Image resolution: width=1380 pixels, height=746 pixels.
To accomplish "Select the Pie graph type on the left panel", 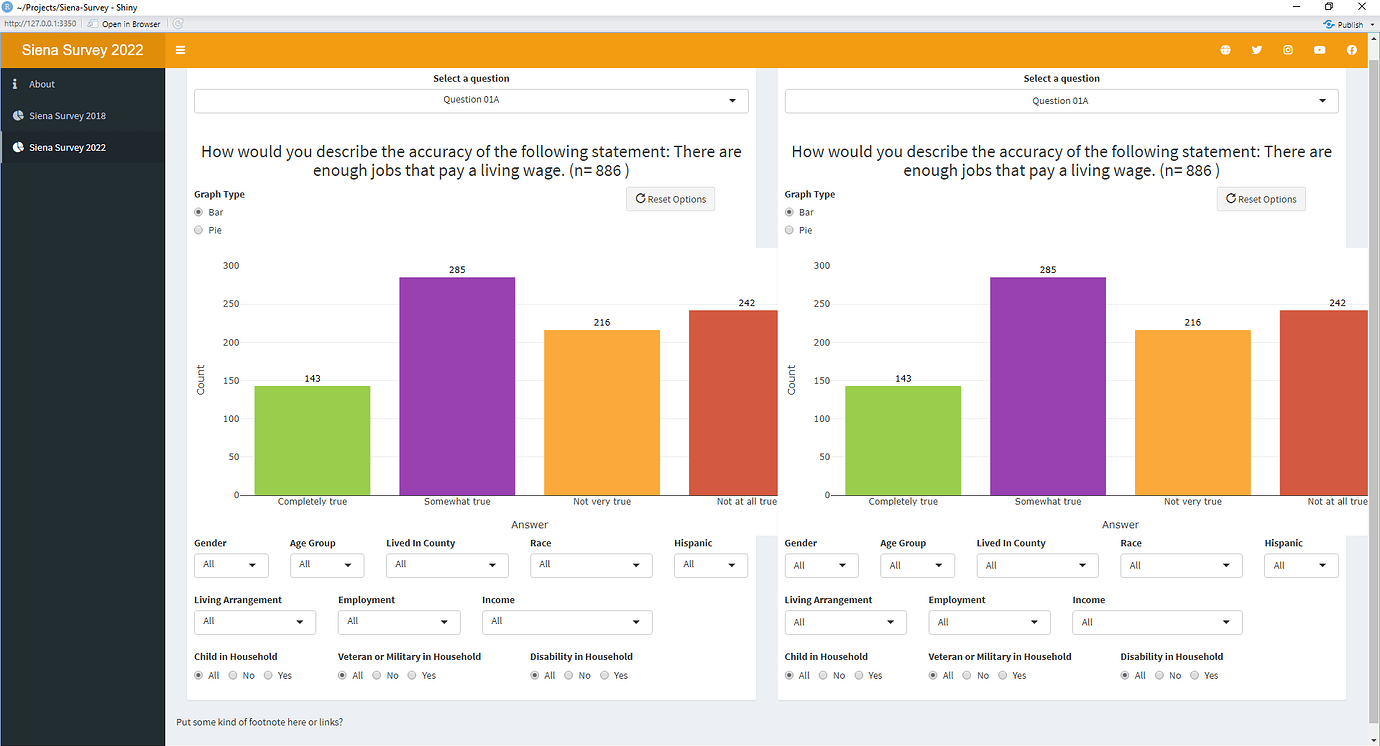I will 198,229.
